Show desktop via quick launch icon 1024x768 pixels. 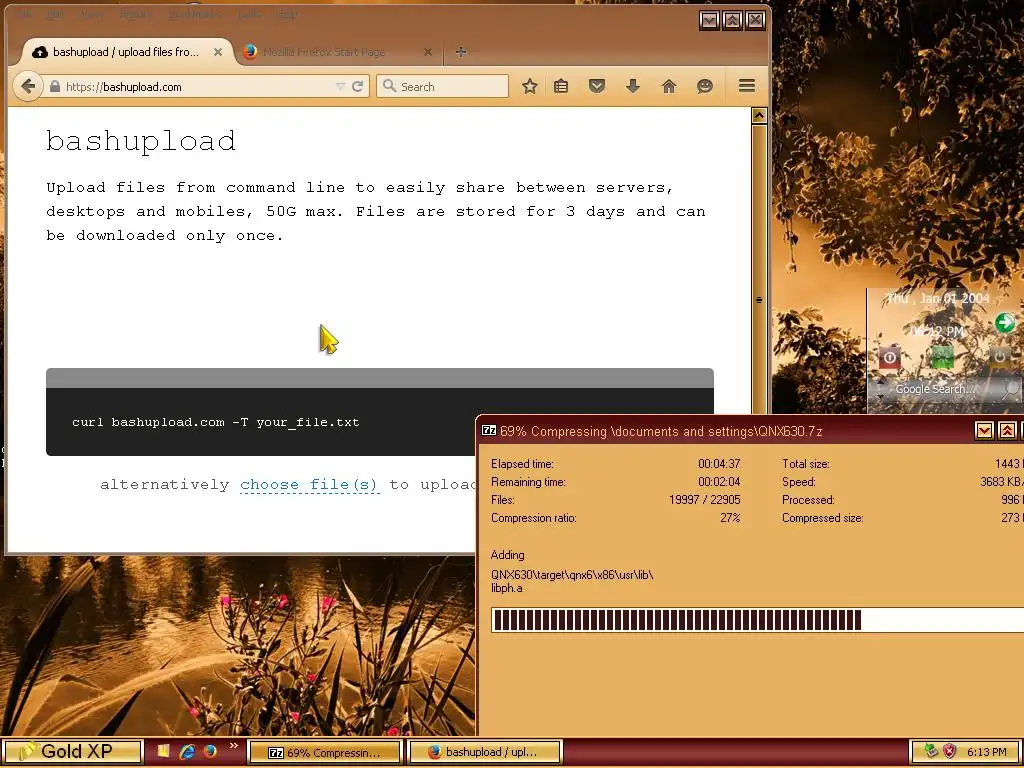tap(163, 751)
